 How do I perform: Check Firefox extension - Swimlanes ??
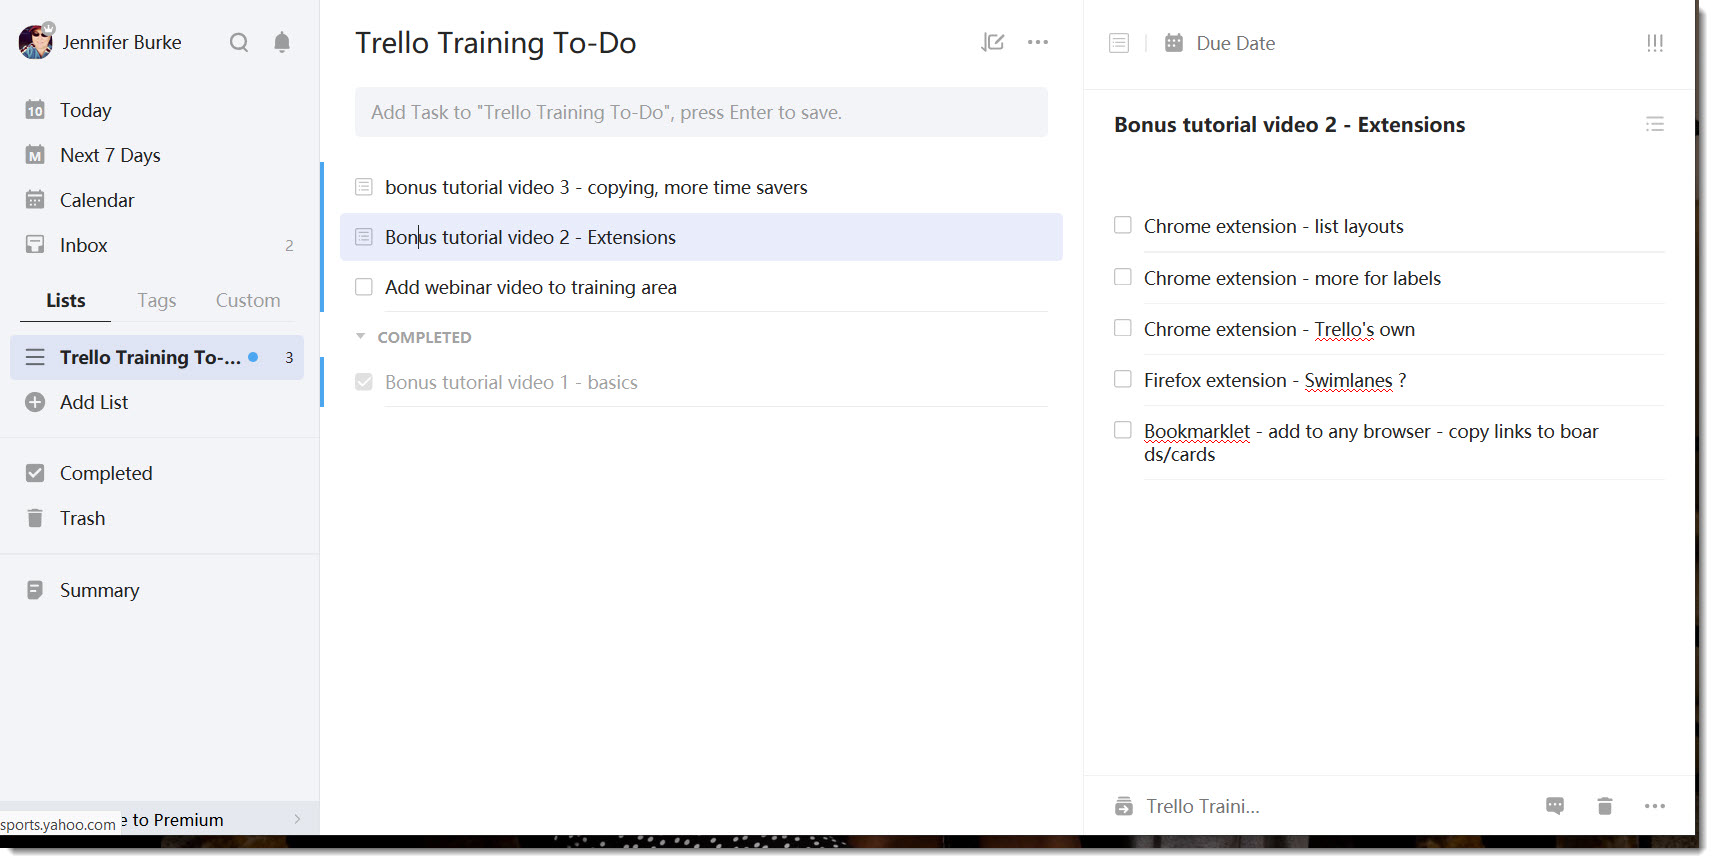pos(1123,379)
